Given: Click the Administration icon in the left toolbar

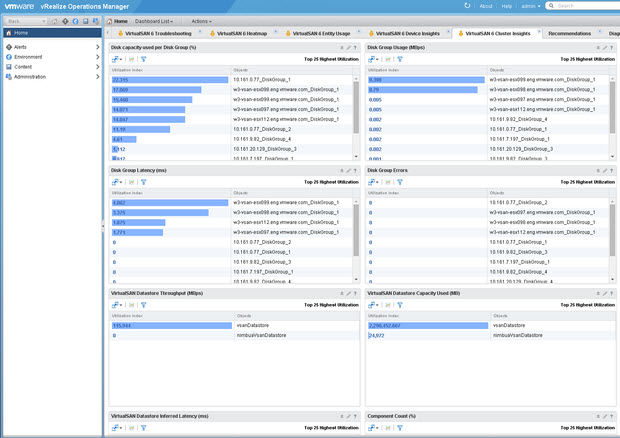Looking at the screenshot, I should pos(96,21).
